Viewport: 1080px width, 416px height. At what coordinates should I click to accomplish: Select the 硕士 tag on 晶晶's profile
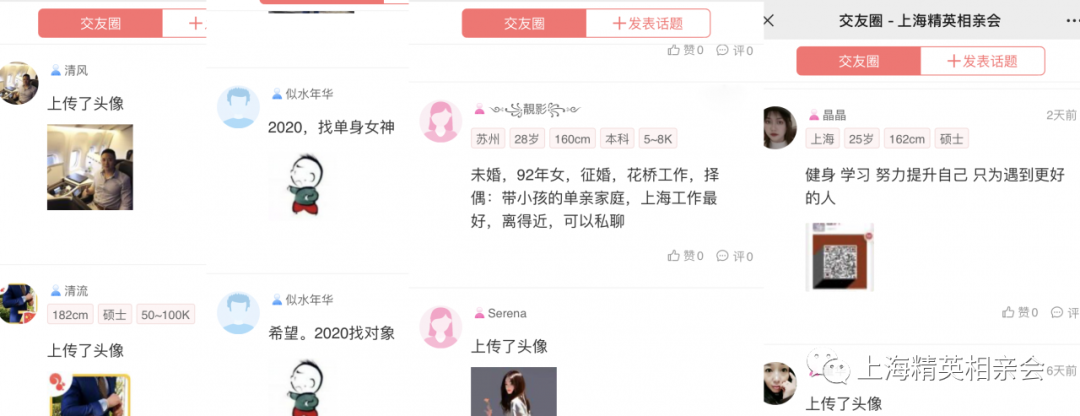point(951,138)
